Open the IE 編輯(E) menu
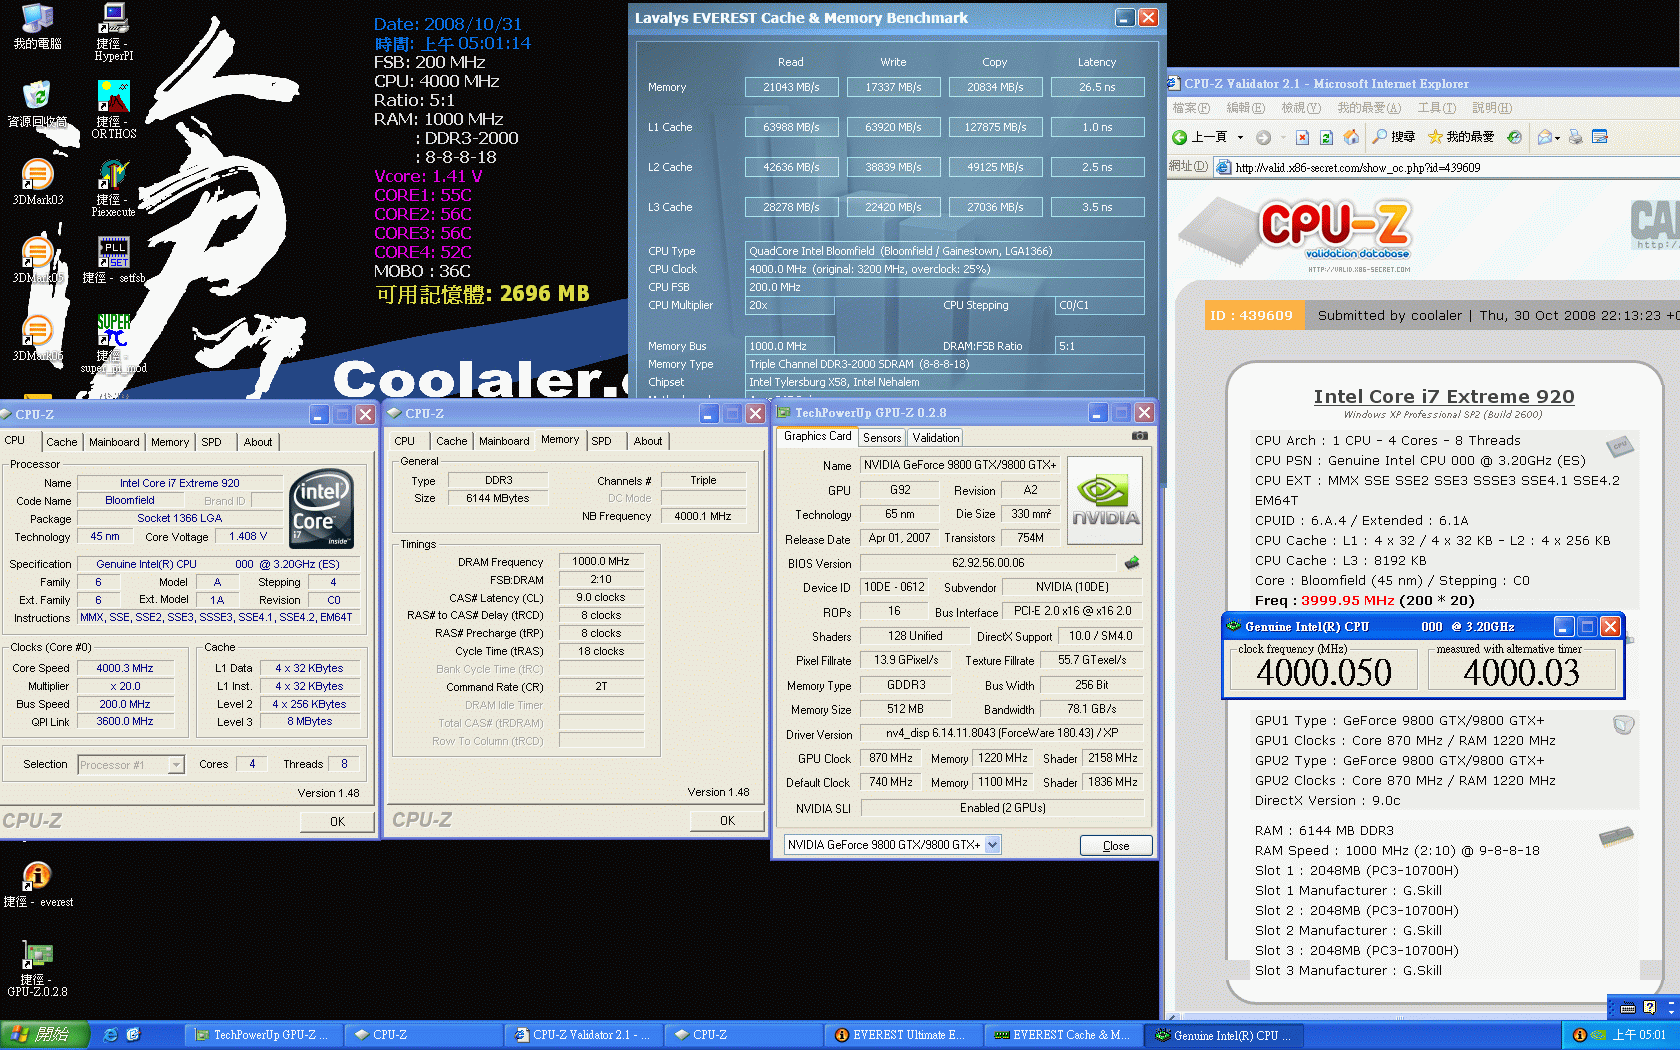This screenshot has width=1680, height=1050. tap(1245, 108)
